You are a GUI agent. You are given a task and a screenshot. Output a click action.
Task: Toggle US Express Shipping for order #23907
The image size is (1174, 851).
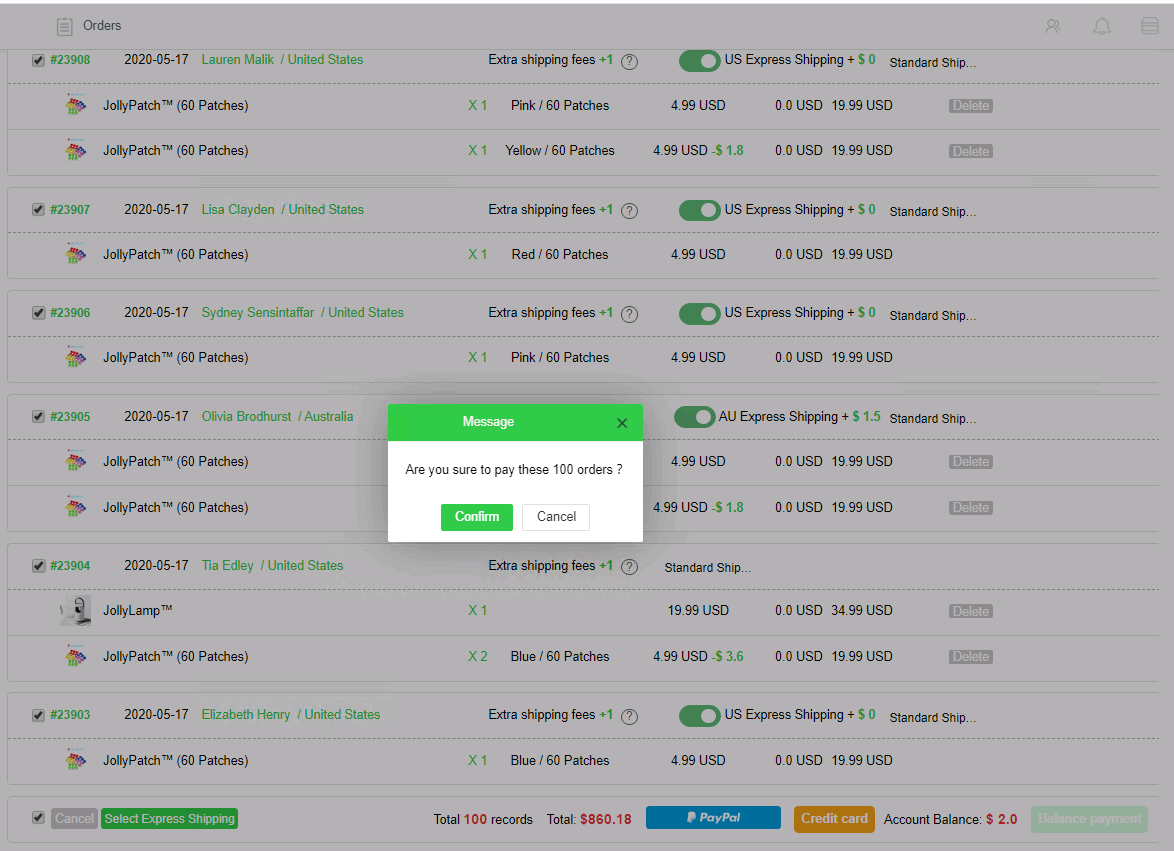pos(699,210)
